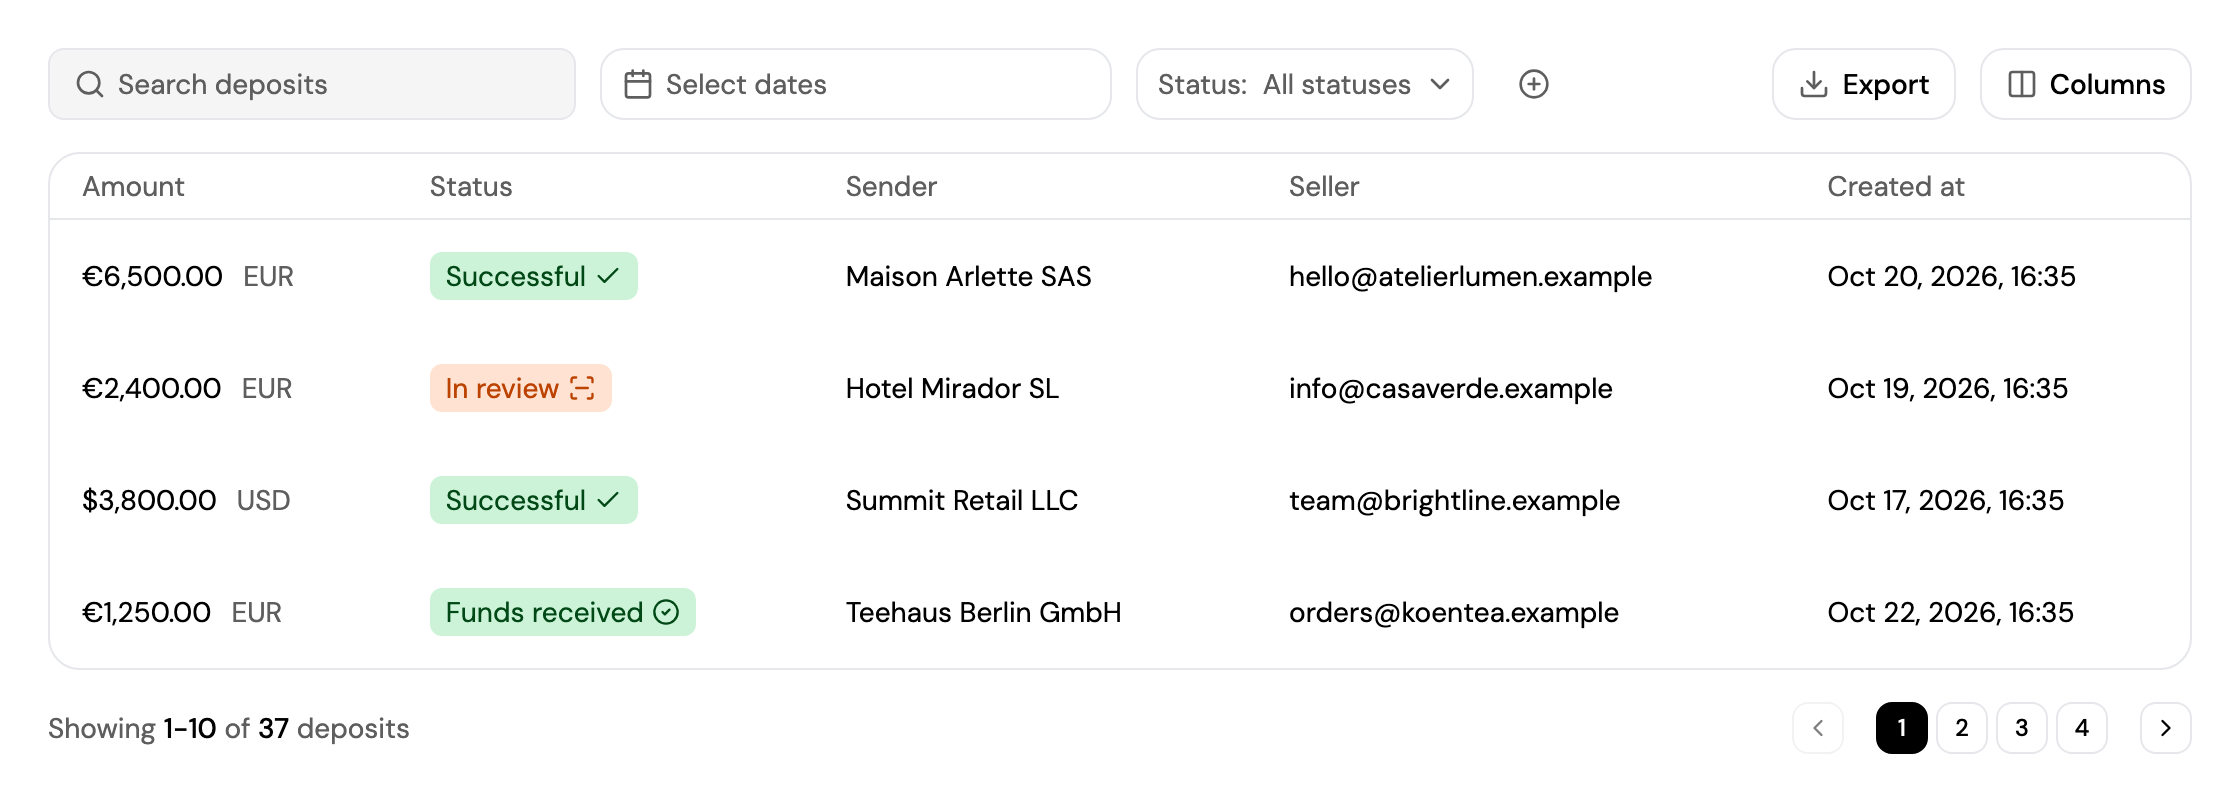This screenshot has height=802, width=2240.
Task: Go to page 2
Action: pyautogui.click(x=1962, y=728)
